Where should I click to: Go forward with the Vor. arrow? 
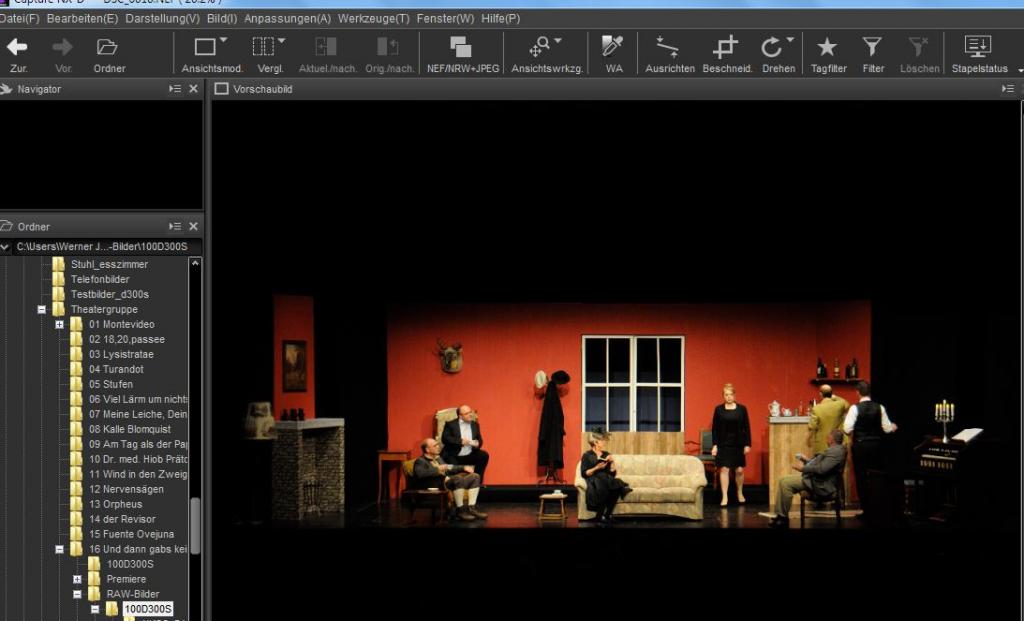tap(63, 47)
